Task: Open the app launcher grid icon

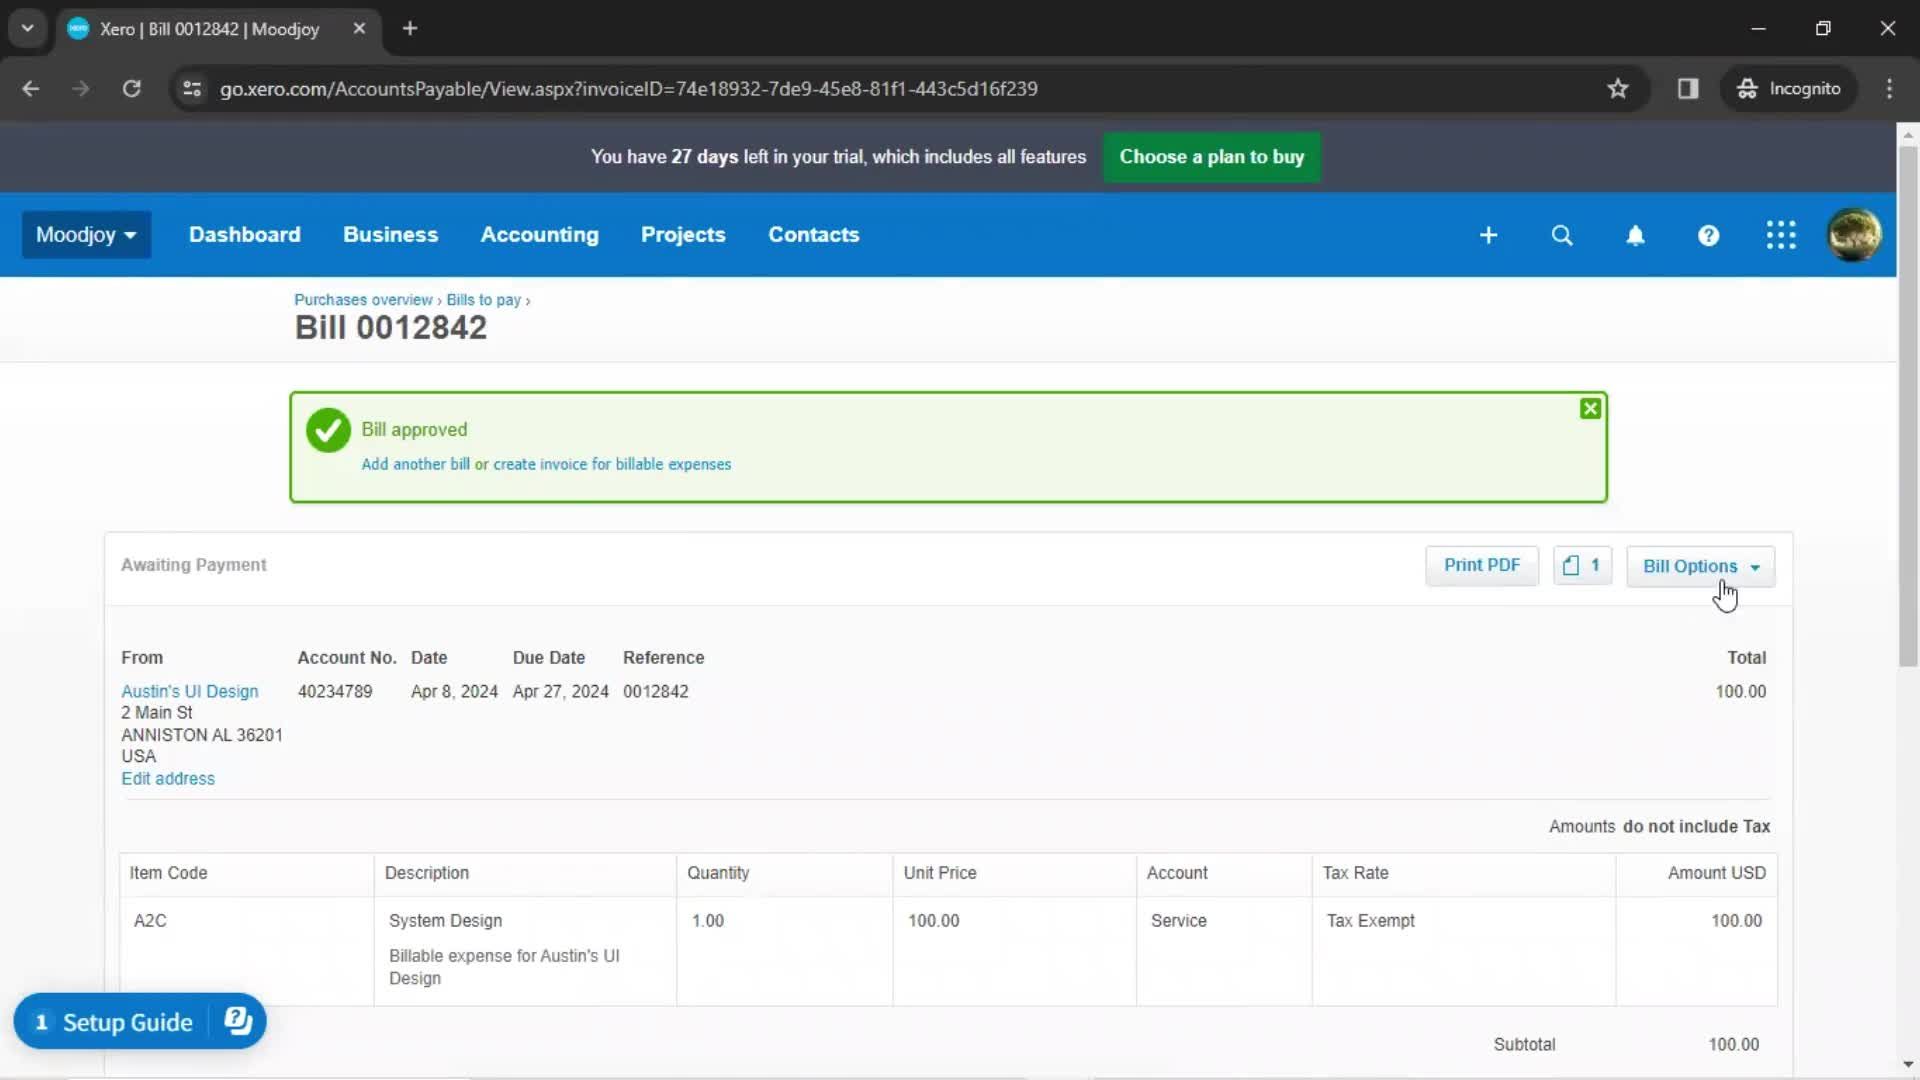Action: click(x=1781, y=235)
